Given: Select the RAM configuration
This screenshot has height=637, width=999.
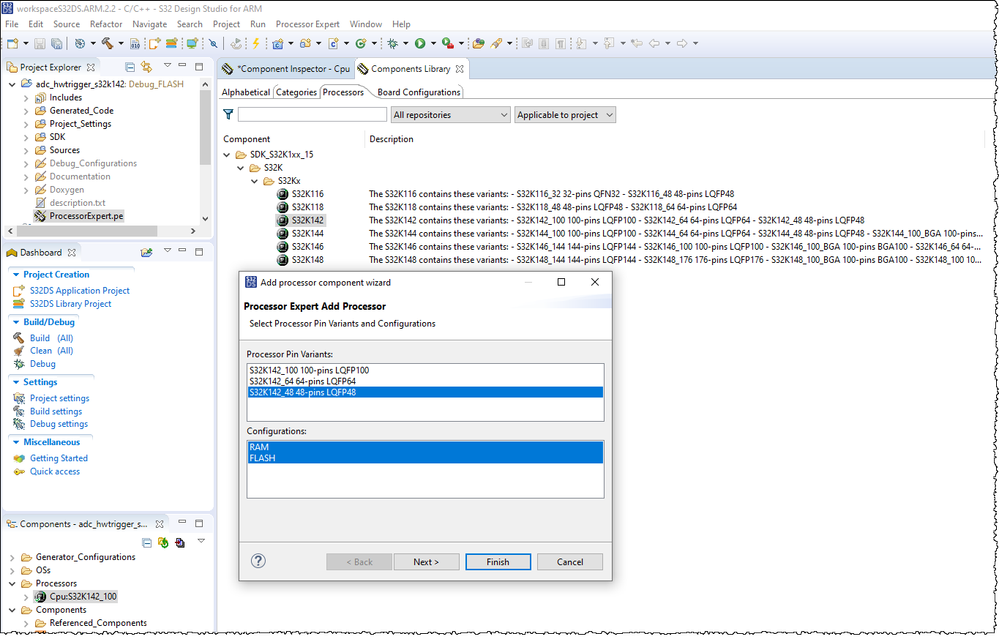Looking at the screenshot, I should pos(425,447).
